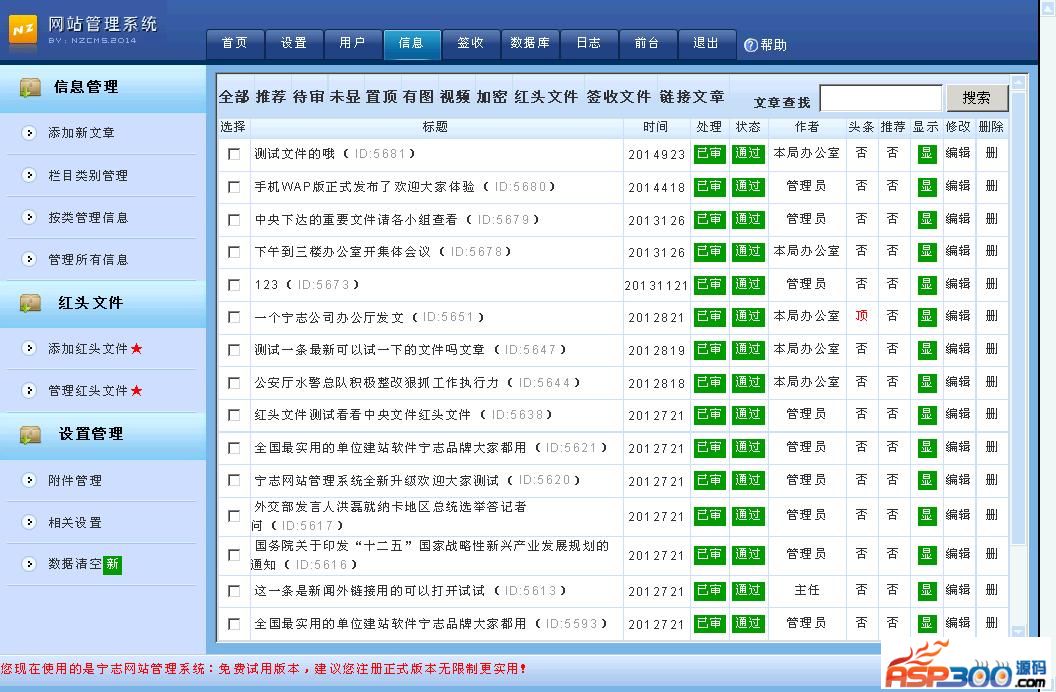Select checkbox for 中央下达的重要文件 row
This screenshot has width=1056, height=692.
point(234,220)
